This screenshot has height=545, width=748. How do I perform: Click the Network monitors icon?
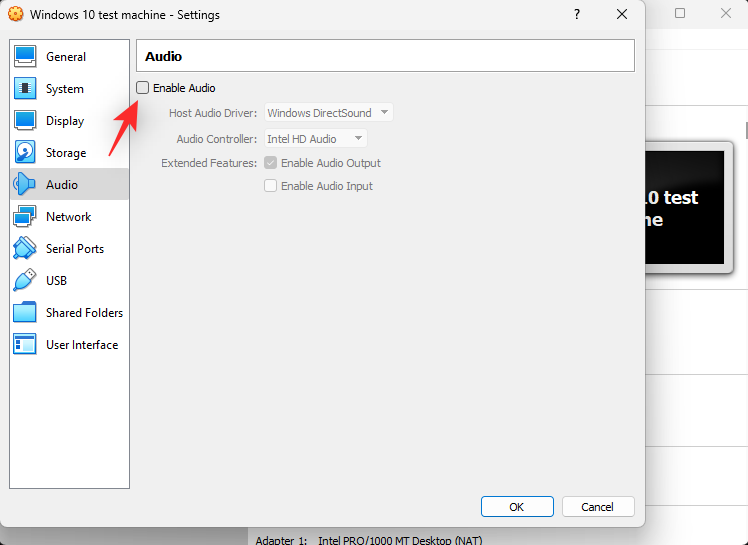click(x=25, y=216)
